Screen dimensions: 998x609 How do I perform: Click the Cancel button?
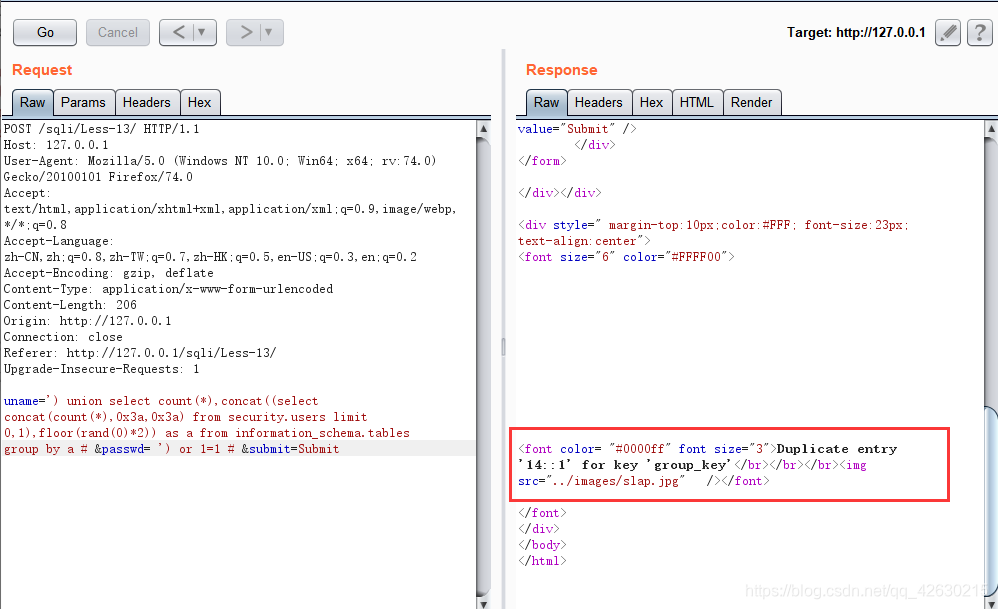(118, 32)
